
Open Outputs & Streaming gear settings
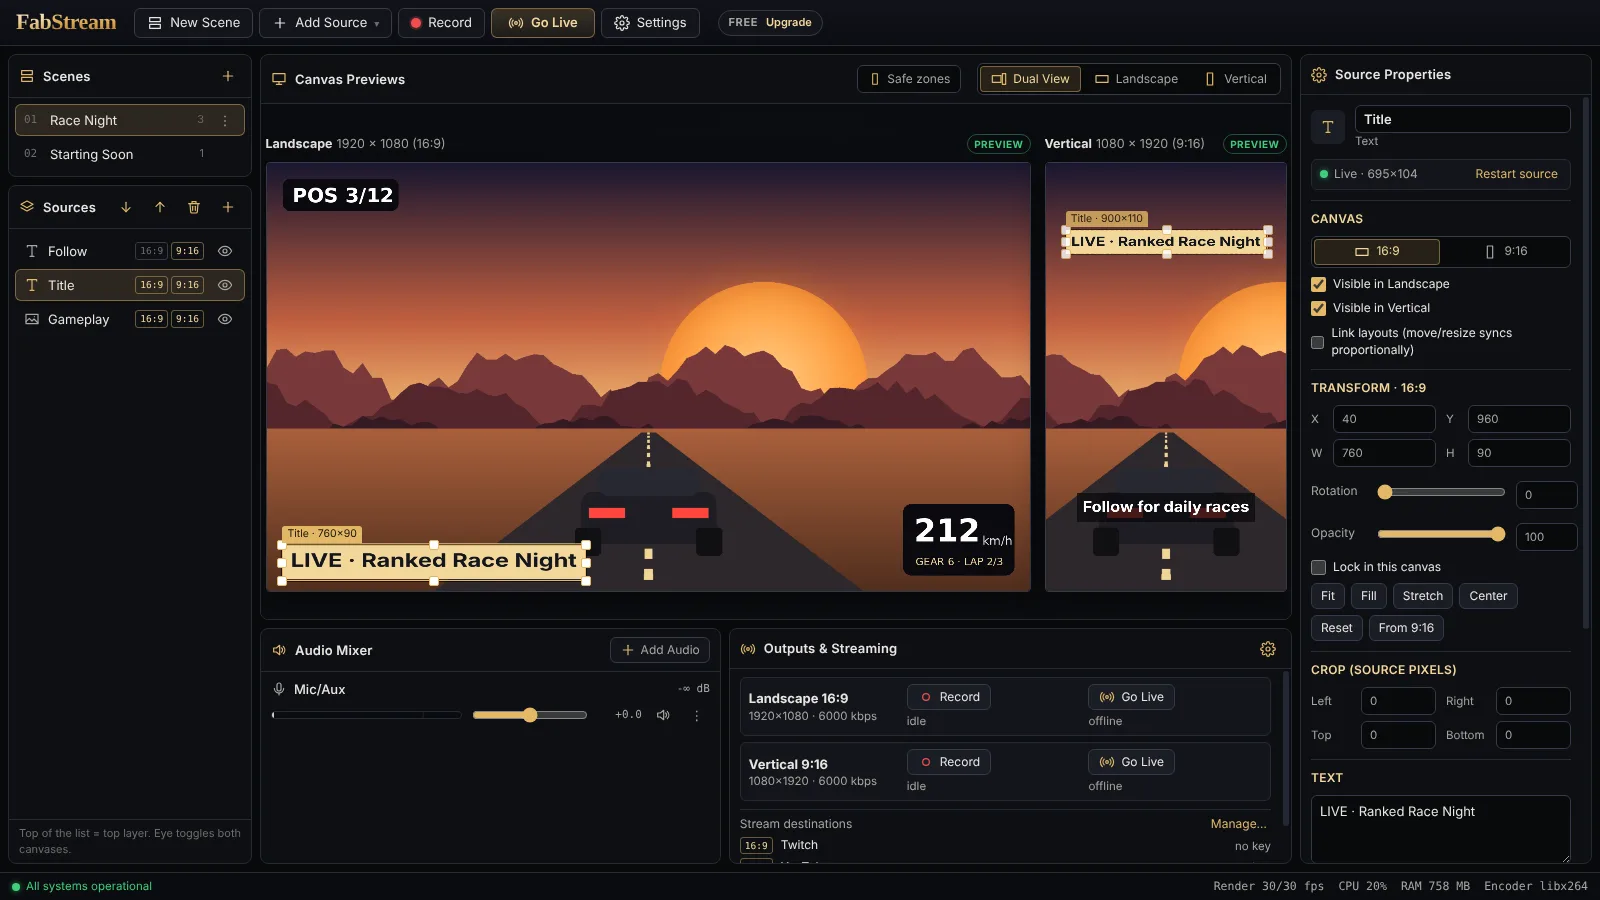tap(1268, 649)
